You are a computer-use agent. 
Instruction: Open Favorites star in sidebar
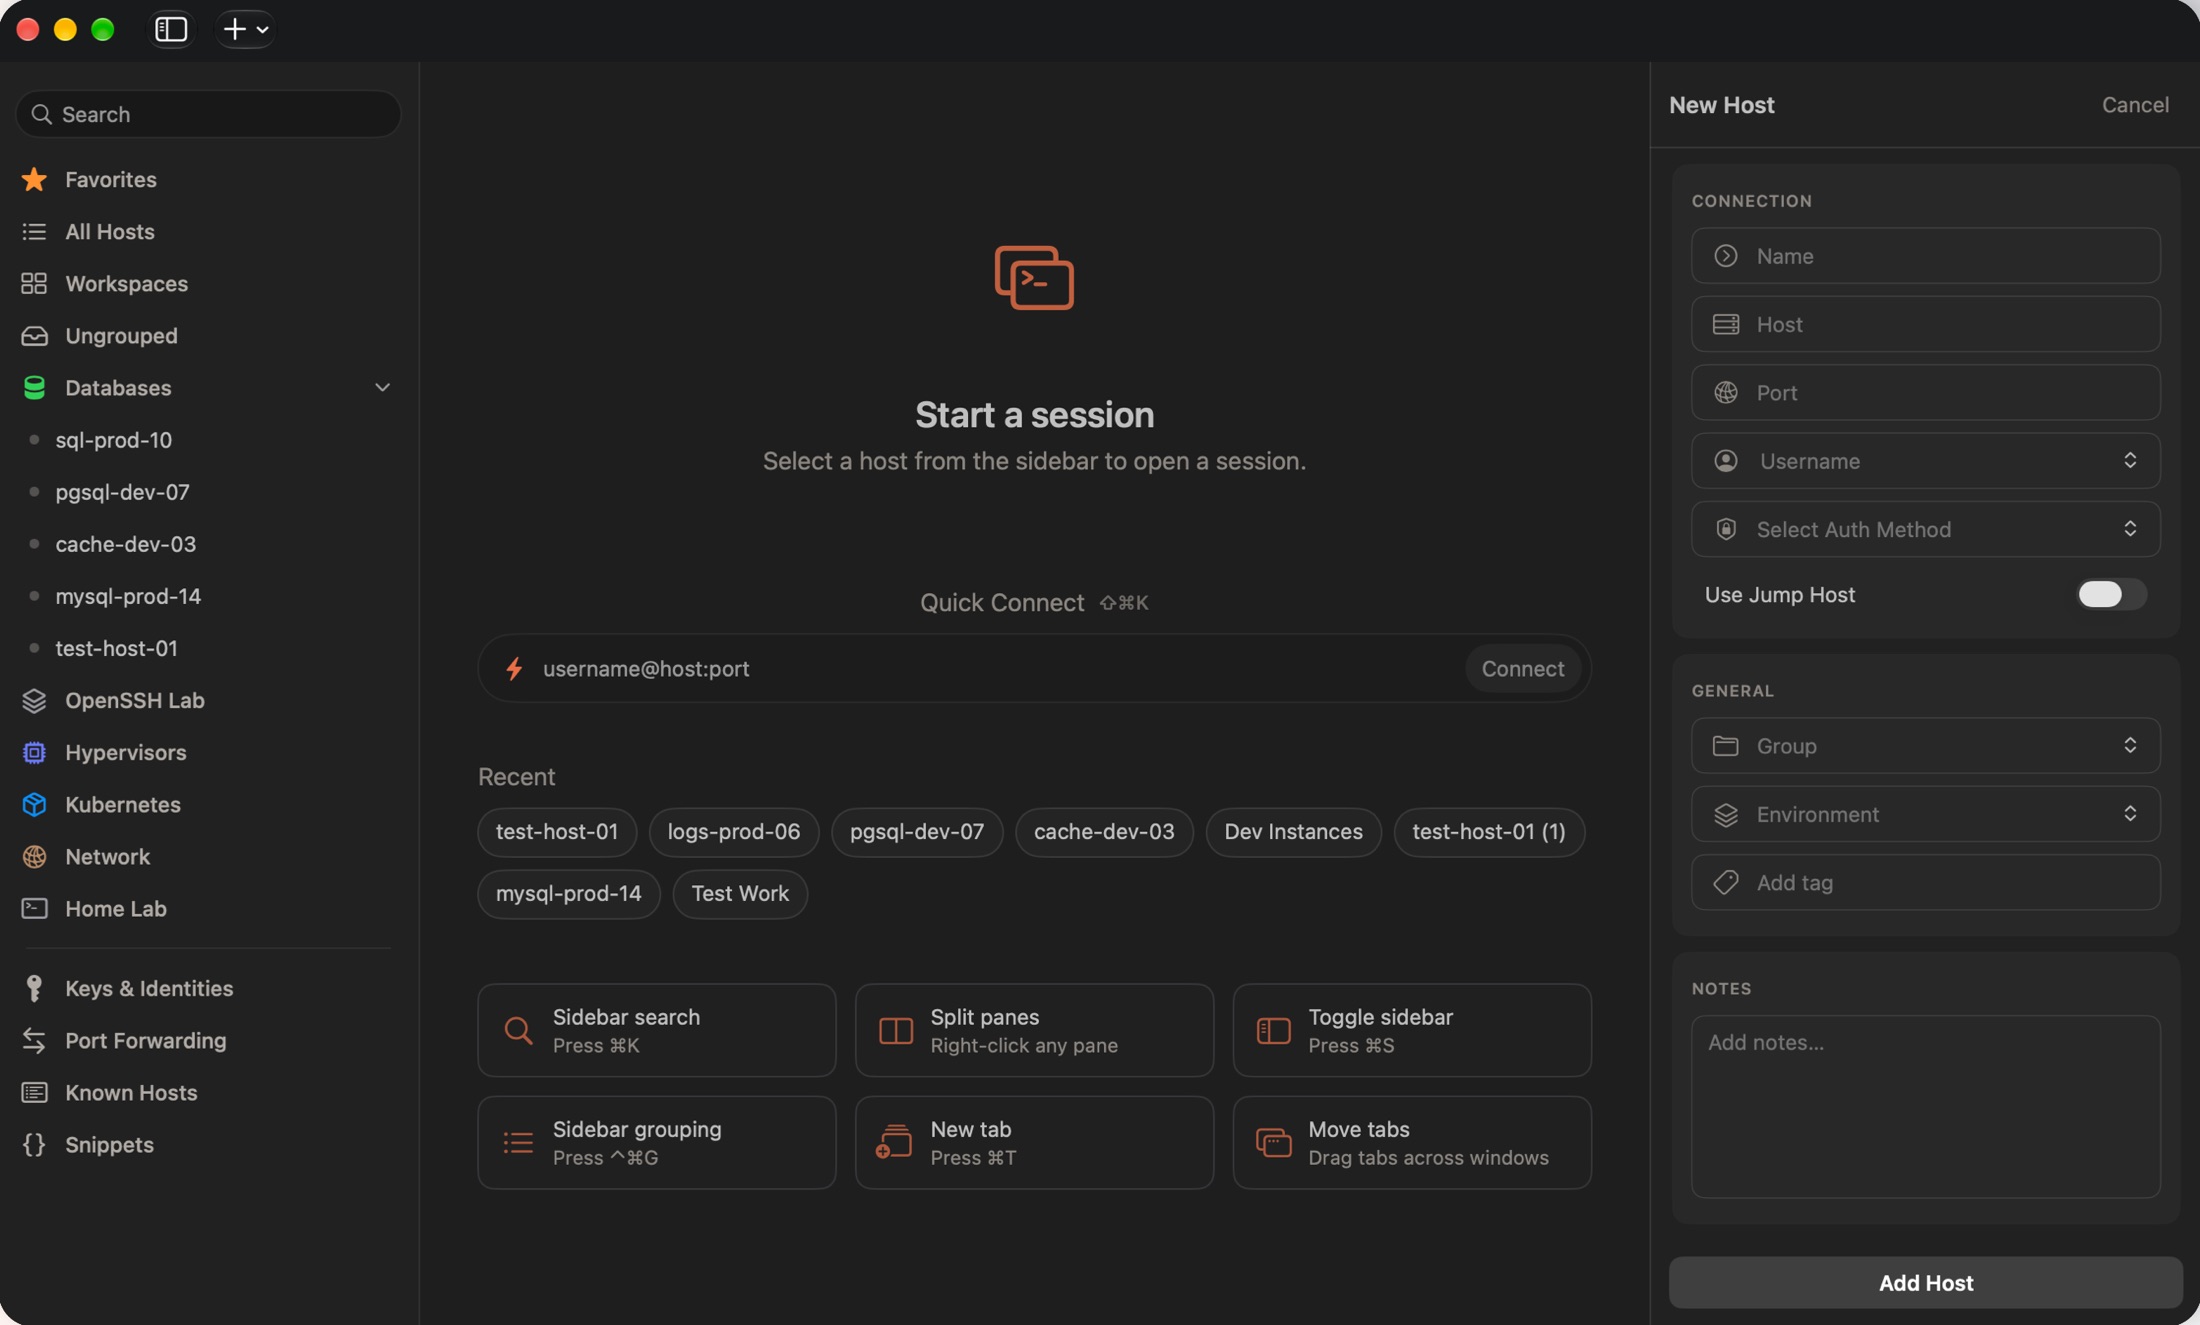[34, 179]
